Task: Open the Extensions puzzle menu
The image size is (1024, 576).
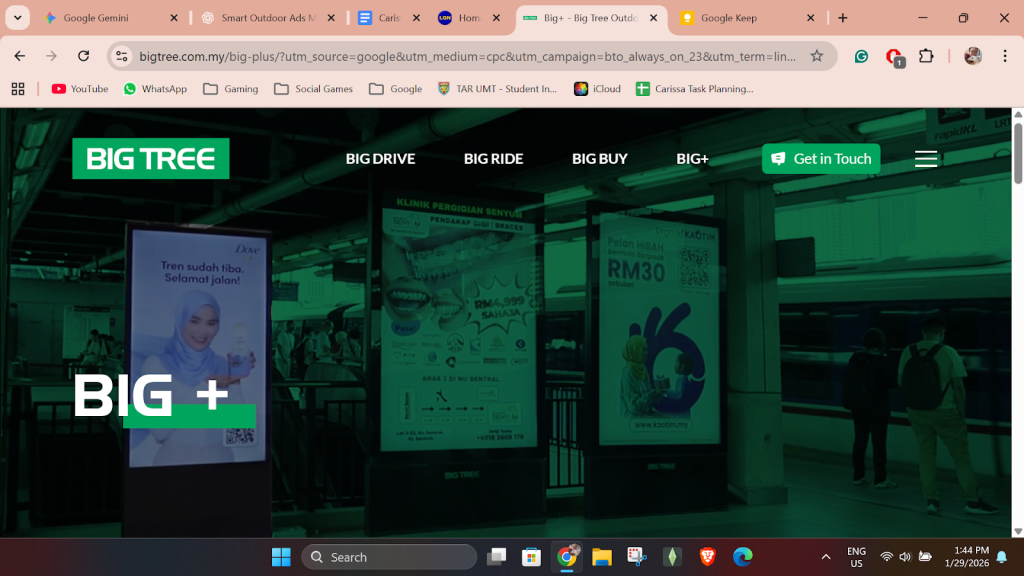Action: pos(926,56)
